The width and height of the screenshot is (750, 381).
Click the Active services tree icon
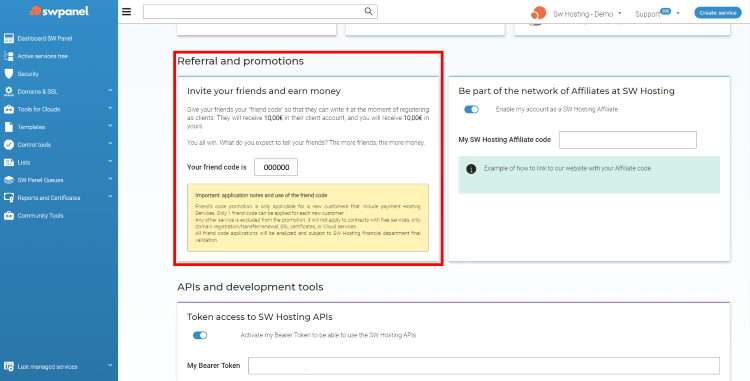pos(9,56)
